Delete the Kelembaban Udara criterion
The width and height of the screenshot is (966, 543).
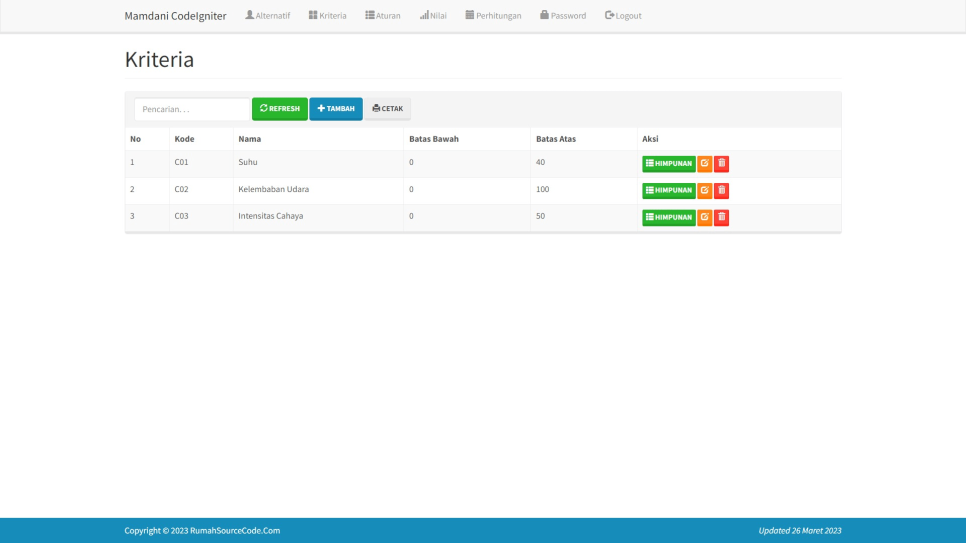point(721,191)
